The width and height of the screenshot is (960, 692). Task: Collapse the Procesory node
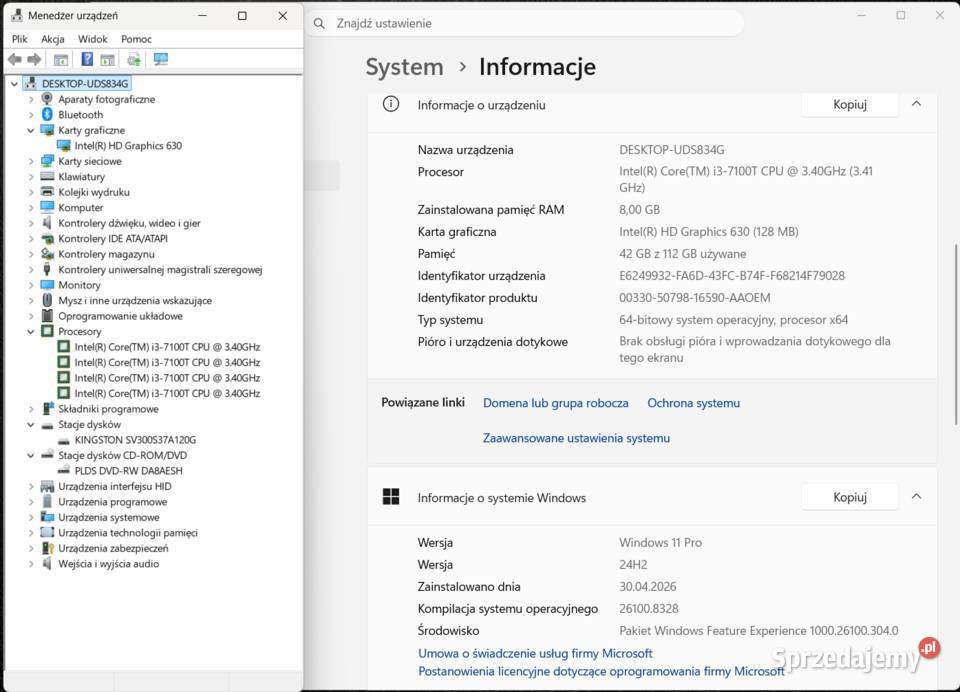pos(31,331)
